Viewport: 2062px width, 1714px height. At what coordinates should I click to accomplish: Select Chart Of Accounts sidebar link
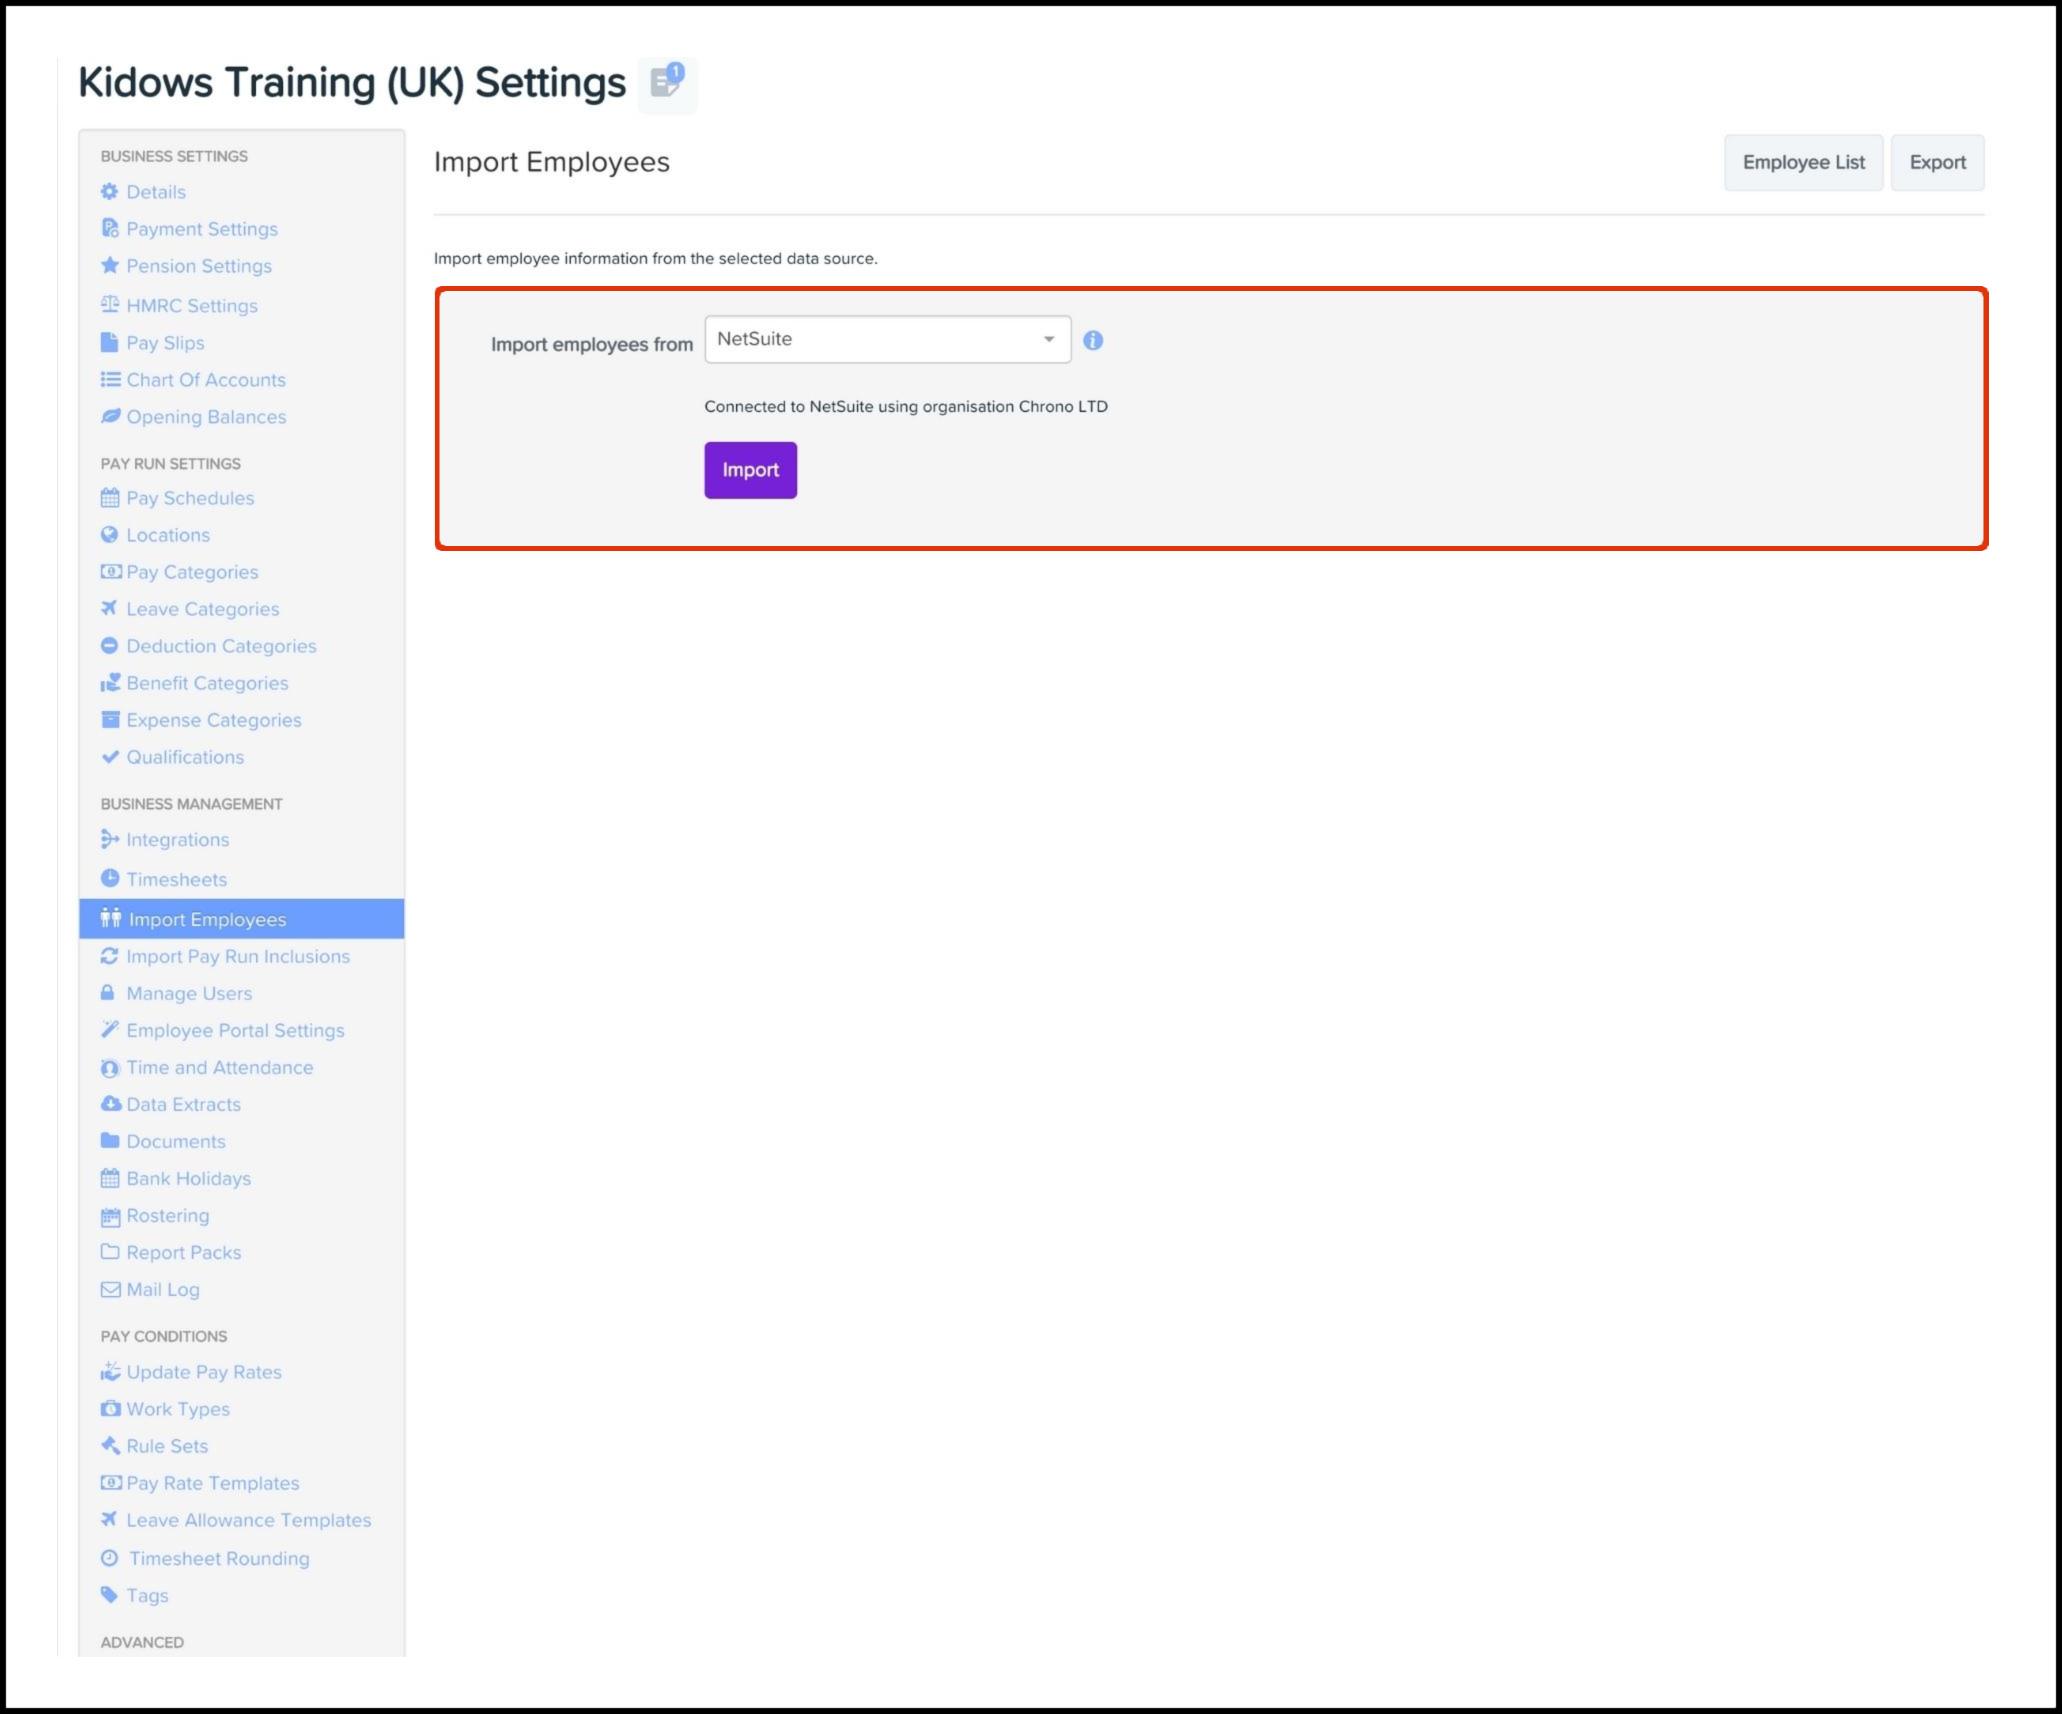(206, 380)
